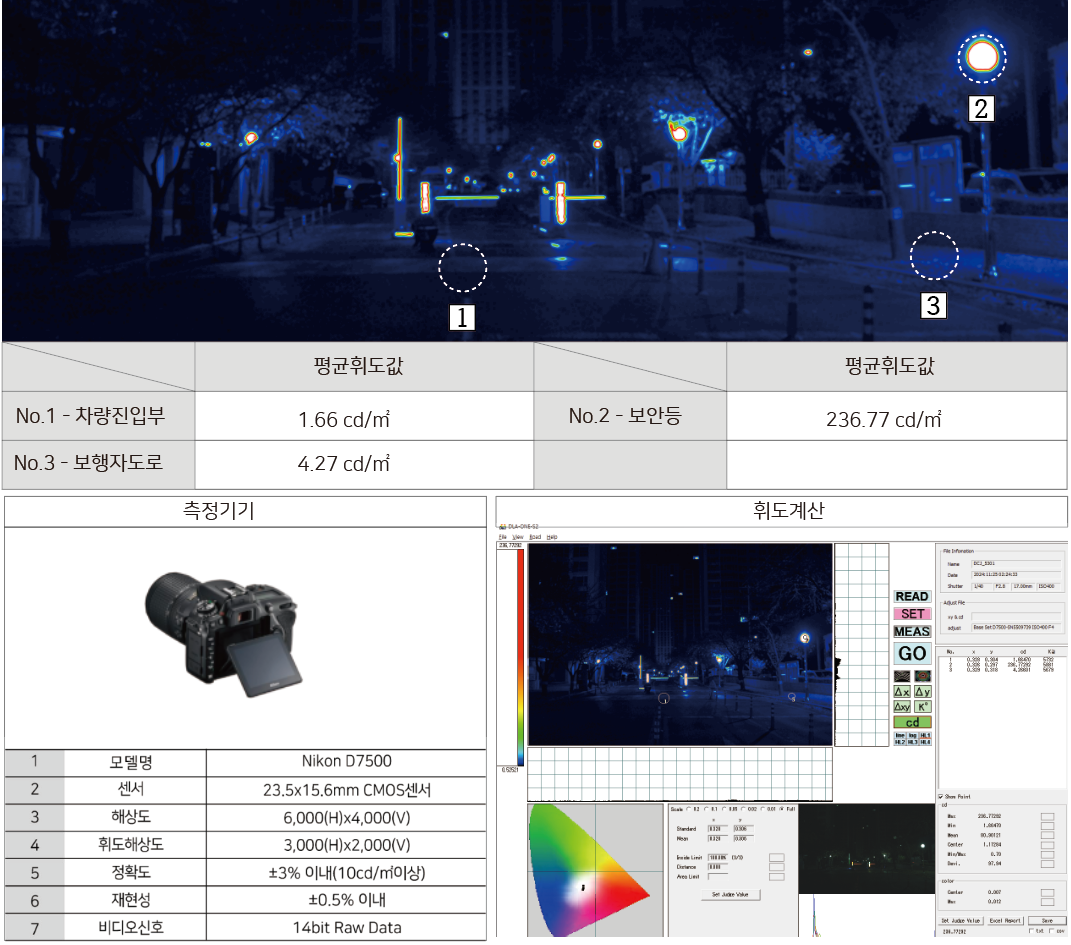Open the Road menu
Screen dimensions: 1071x945
point(535,537)
